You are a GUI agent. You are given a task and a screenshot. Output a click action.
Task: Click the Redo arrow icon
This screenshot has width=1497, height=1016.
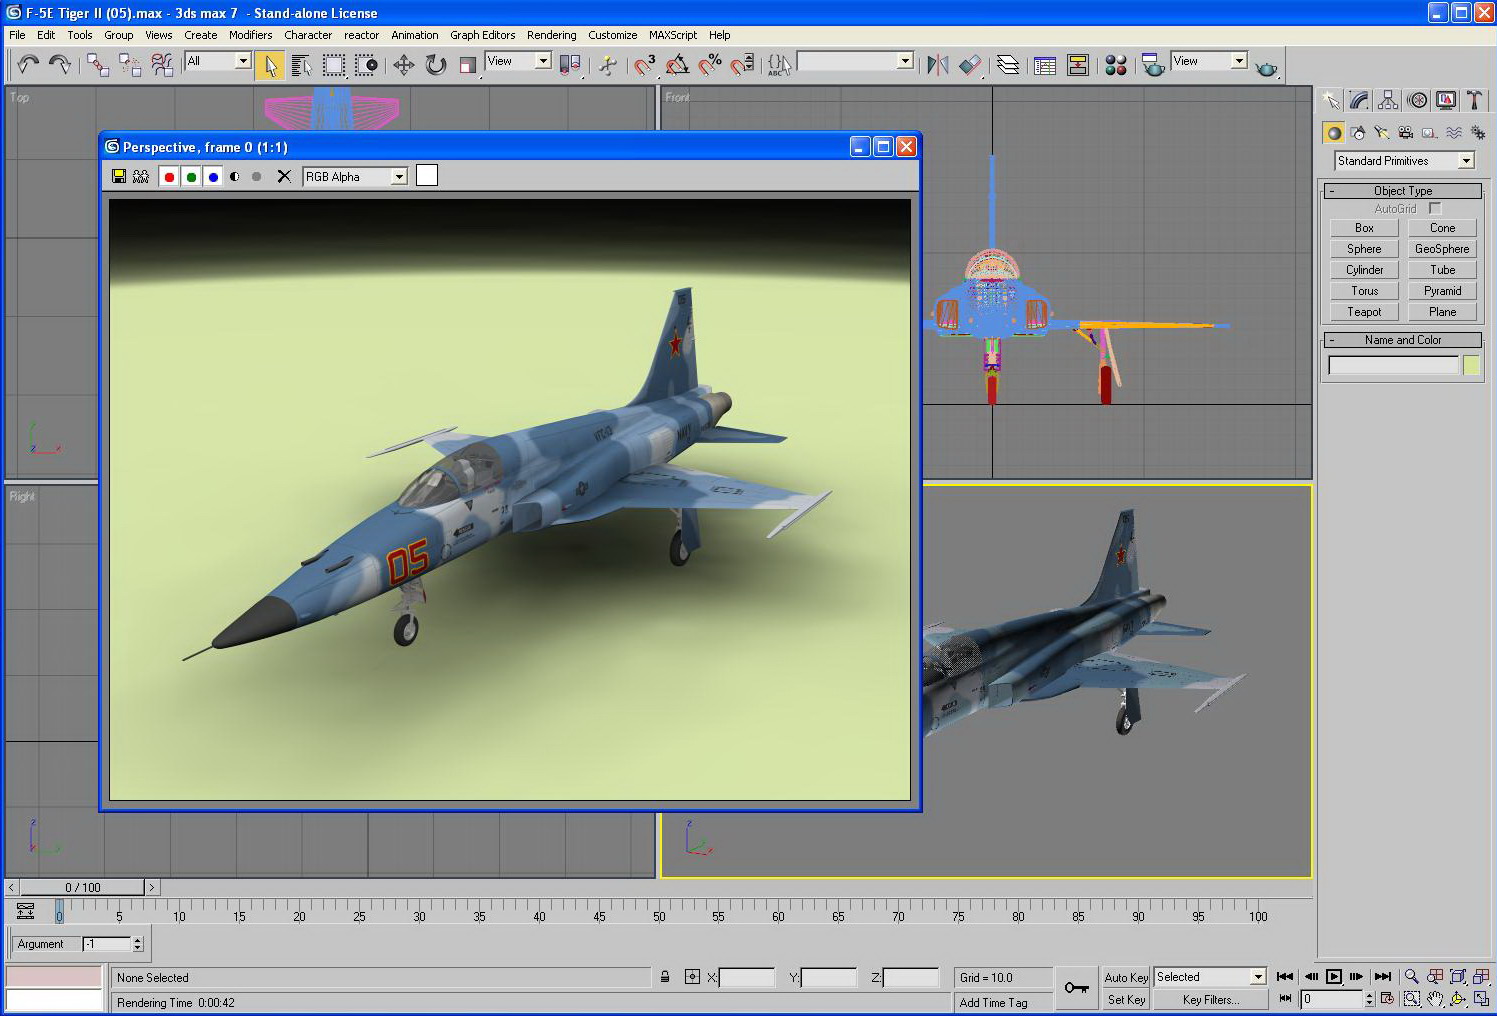coord(60,65)
